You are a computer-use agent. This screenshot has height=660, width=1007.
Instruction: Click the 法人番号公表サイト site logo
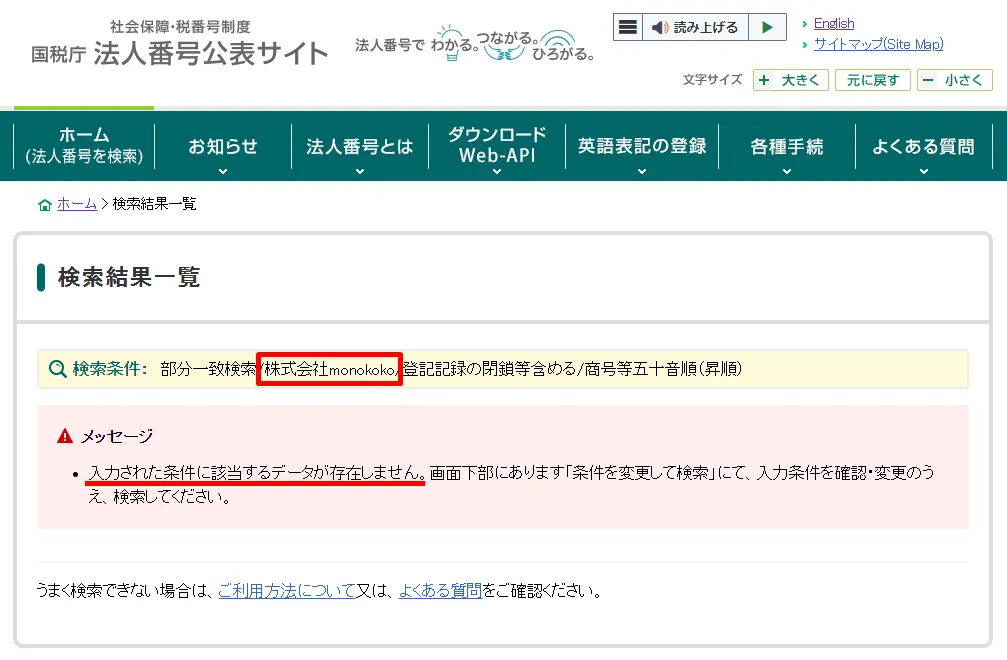180,45
